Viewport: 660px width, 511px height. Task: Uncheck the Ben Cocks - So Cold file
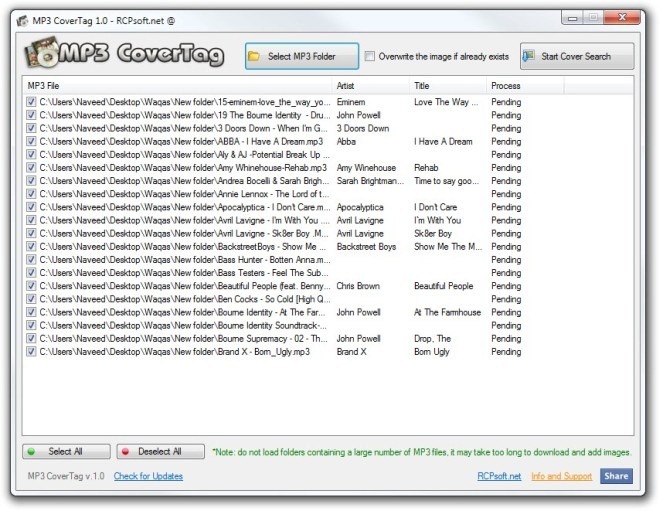[x=31, y=299]
